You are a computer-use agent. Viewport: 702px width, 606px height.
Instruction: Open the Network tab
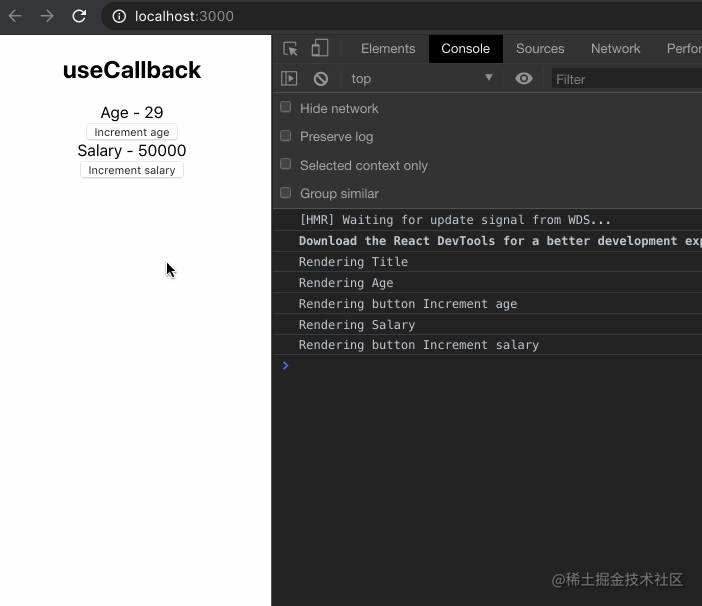[616, 48]
